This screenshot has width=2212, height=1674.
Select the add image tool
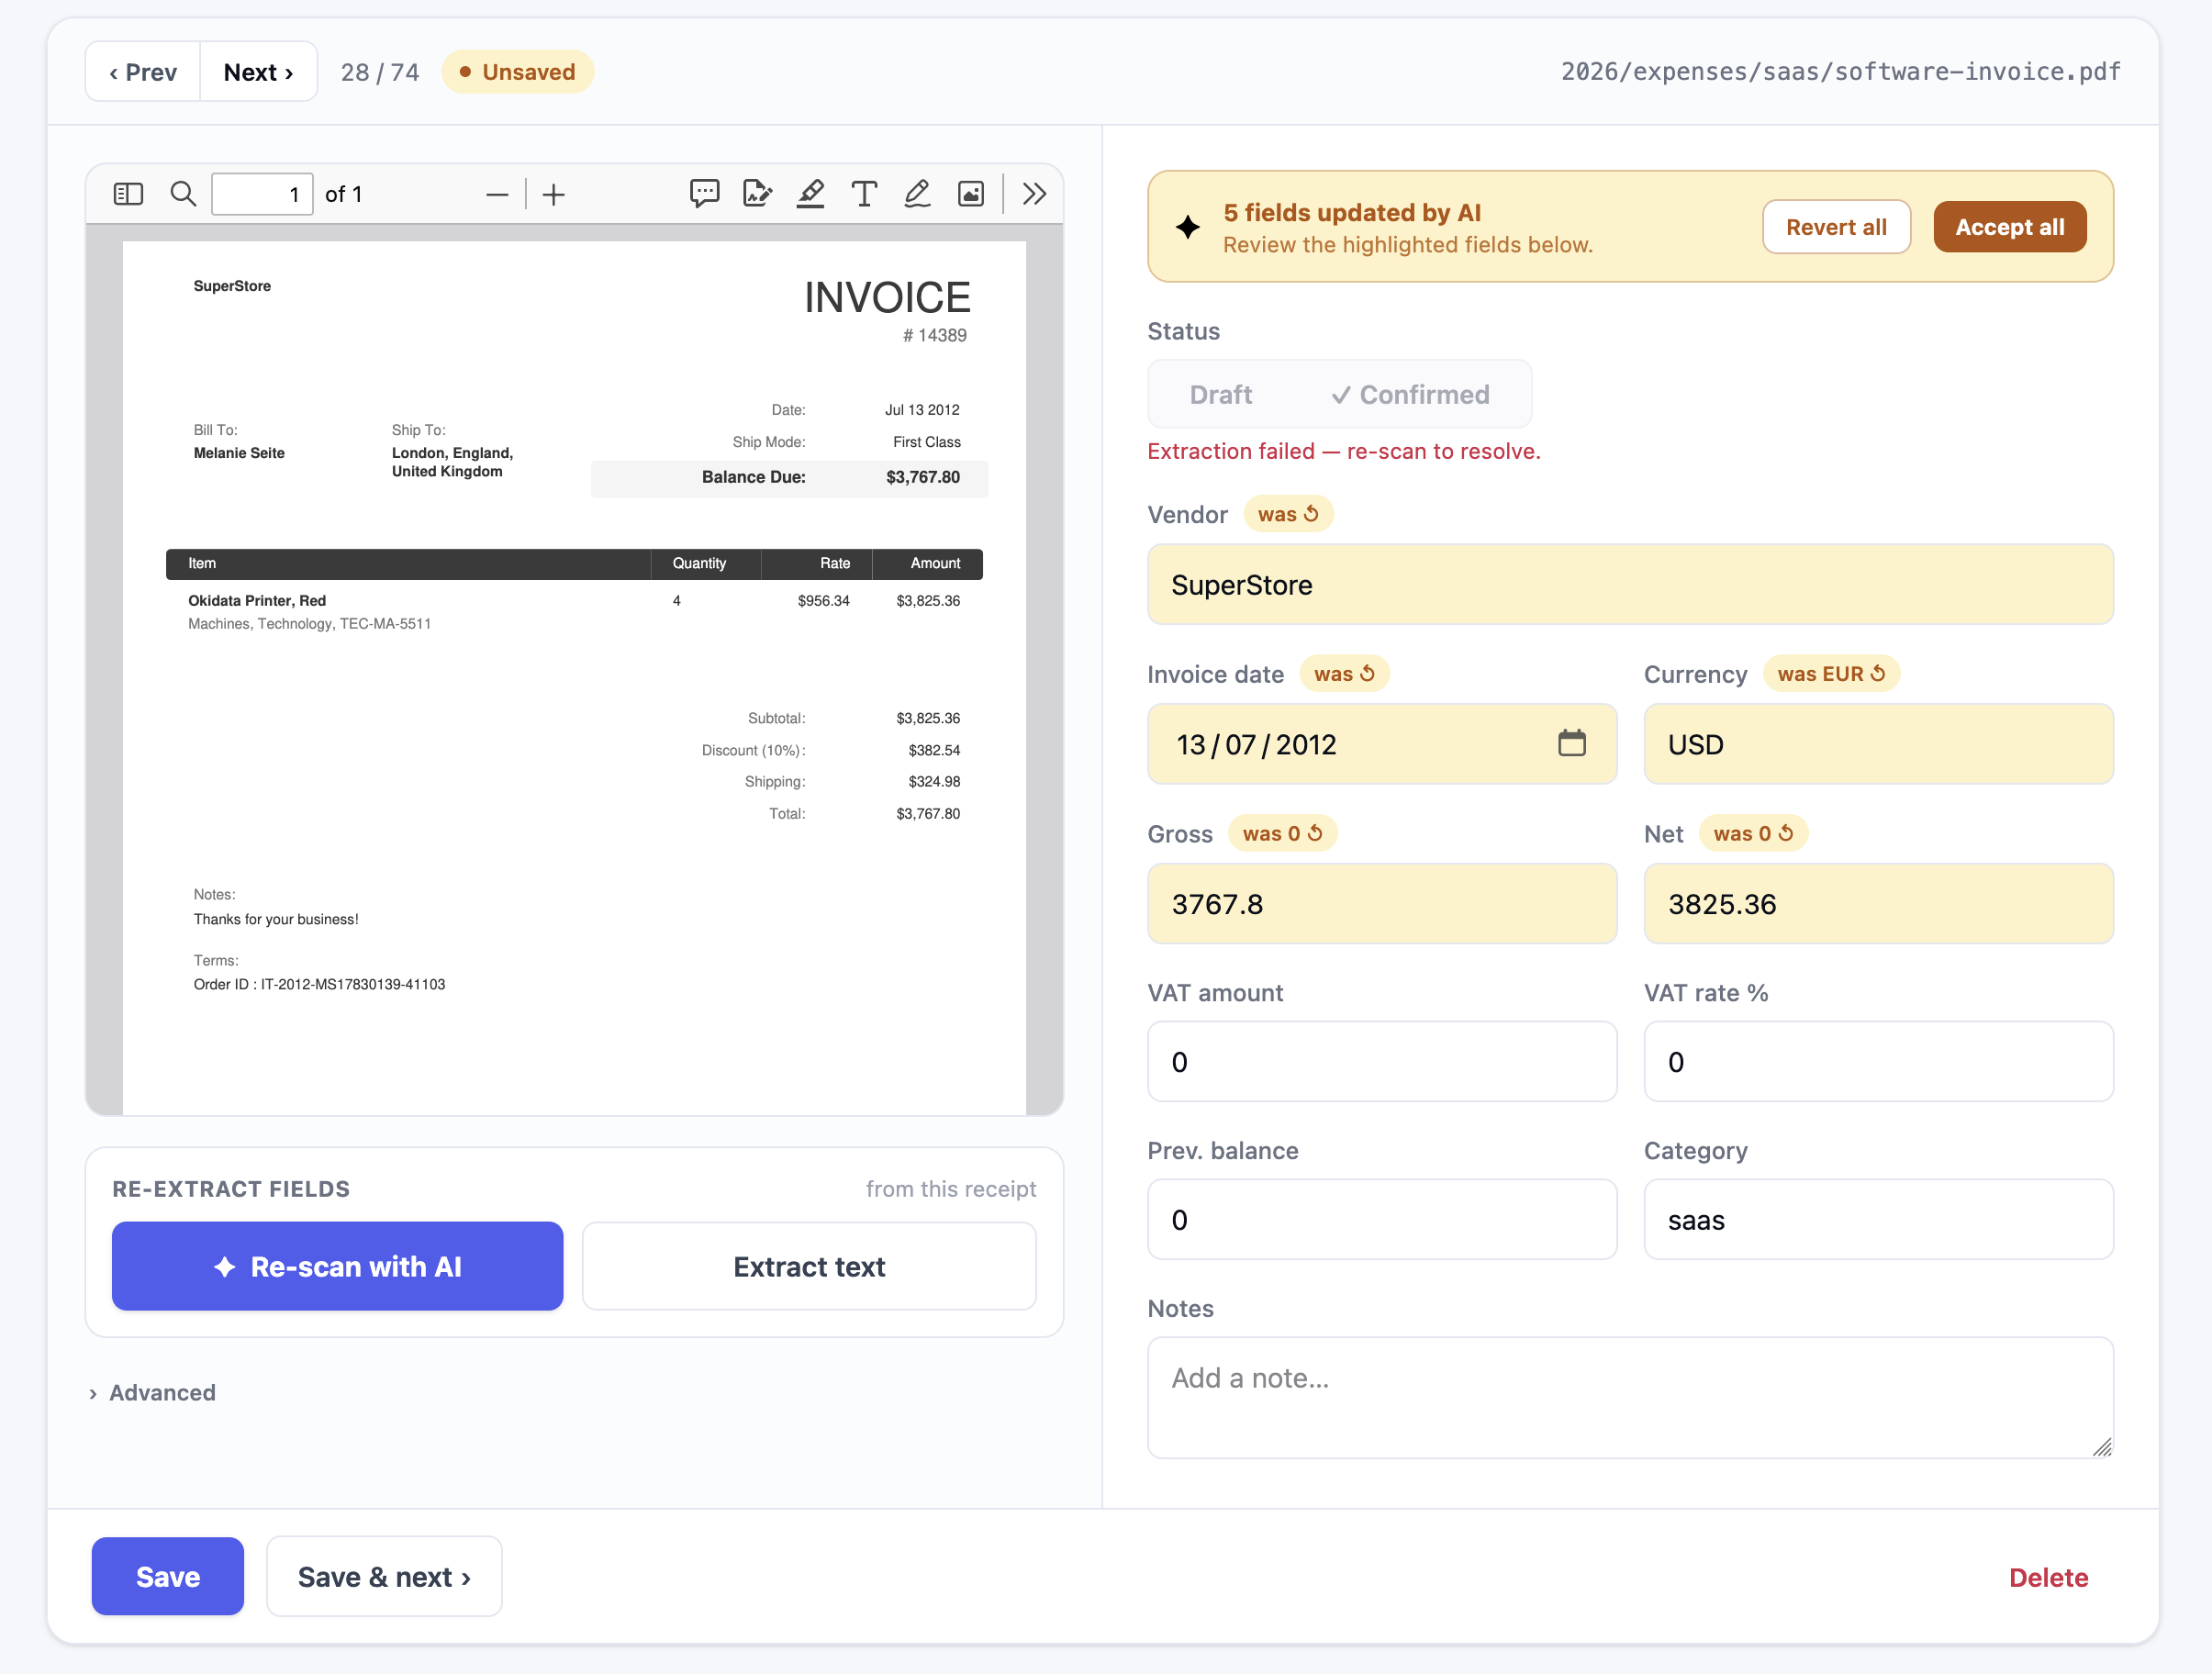click(x=971, y=194)
